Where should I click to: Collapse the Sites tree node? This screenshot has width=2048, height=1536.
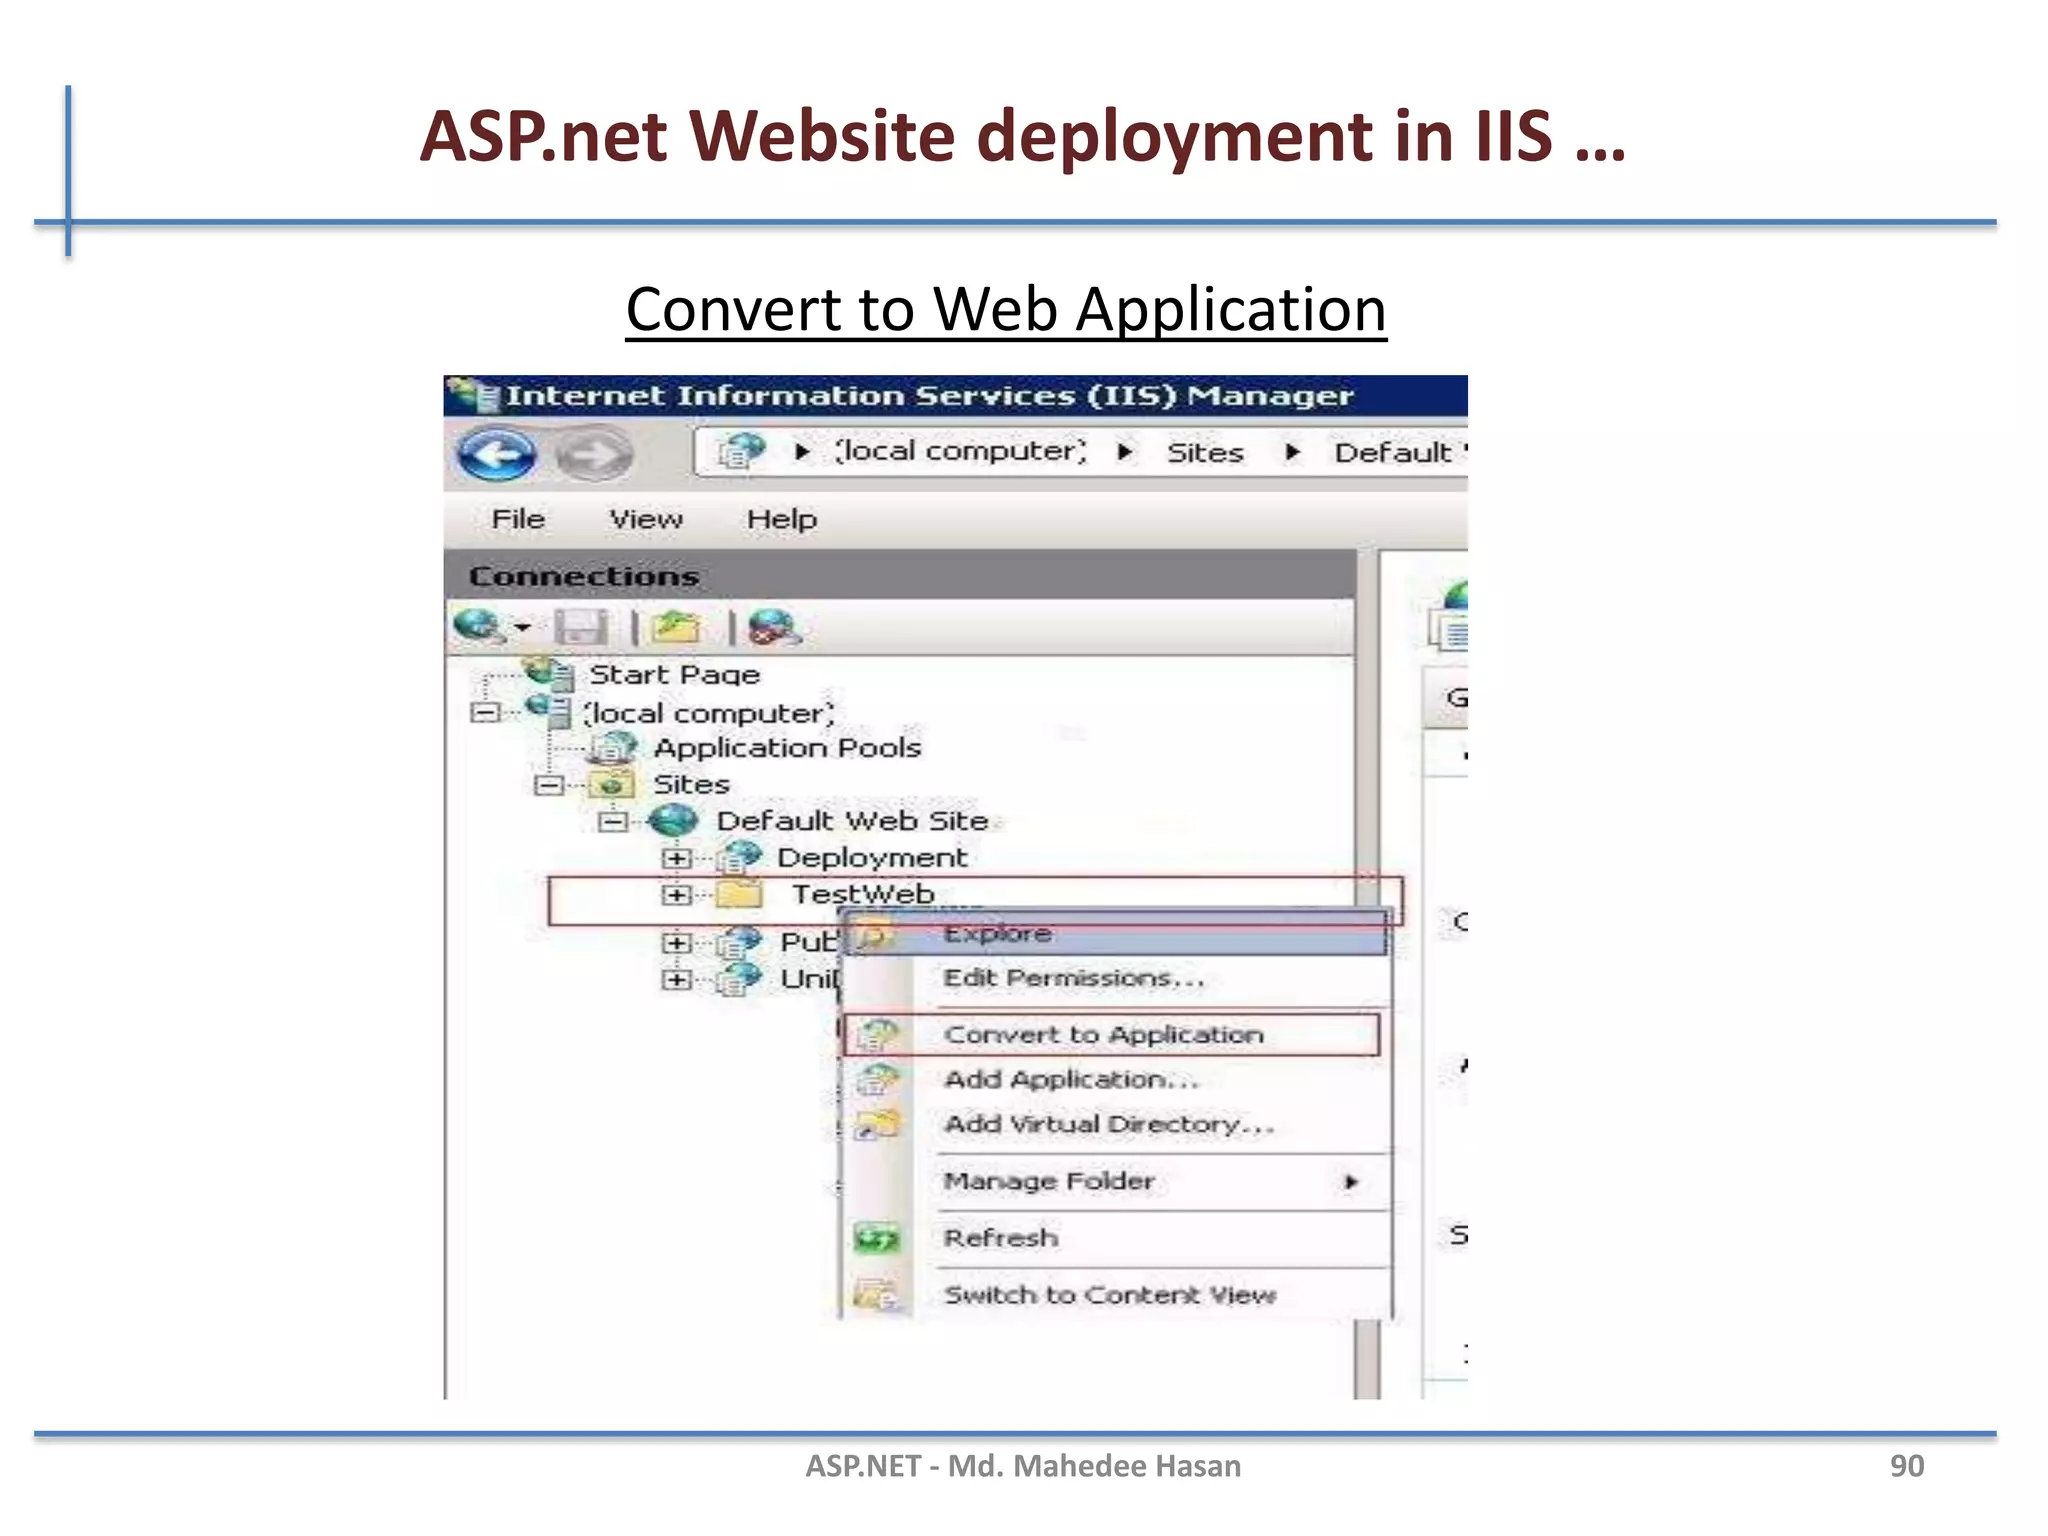(548, 785)
